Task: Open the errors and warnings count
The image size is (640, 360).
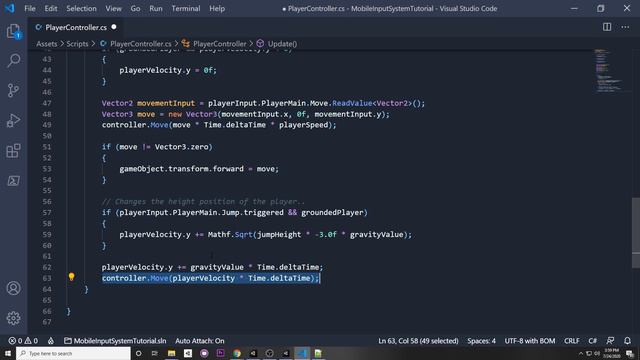Action: (23, 341)
